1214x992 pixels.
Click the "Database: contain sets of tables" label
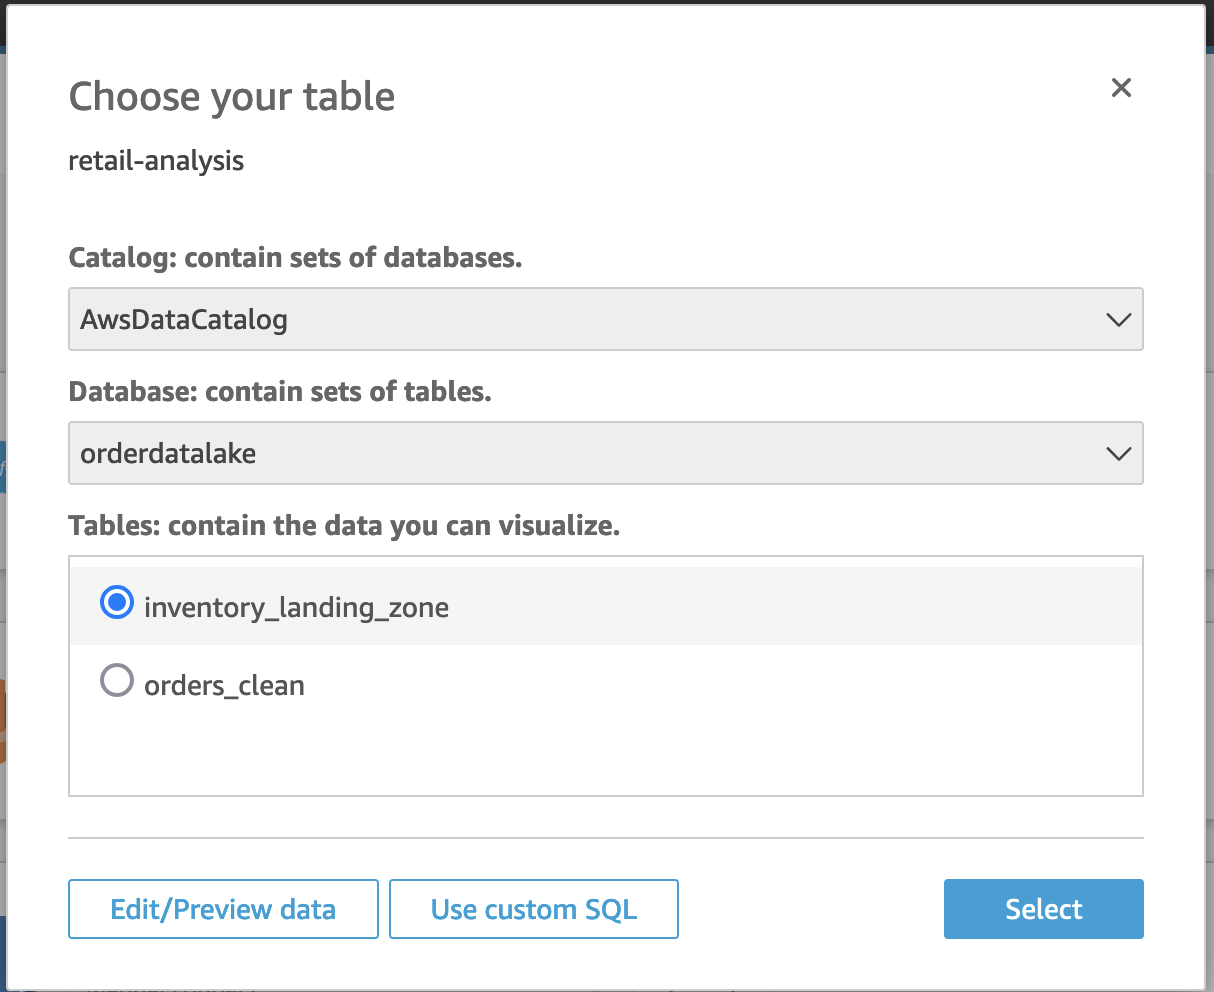[x=280, y=392]
